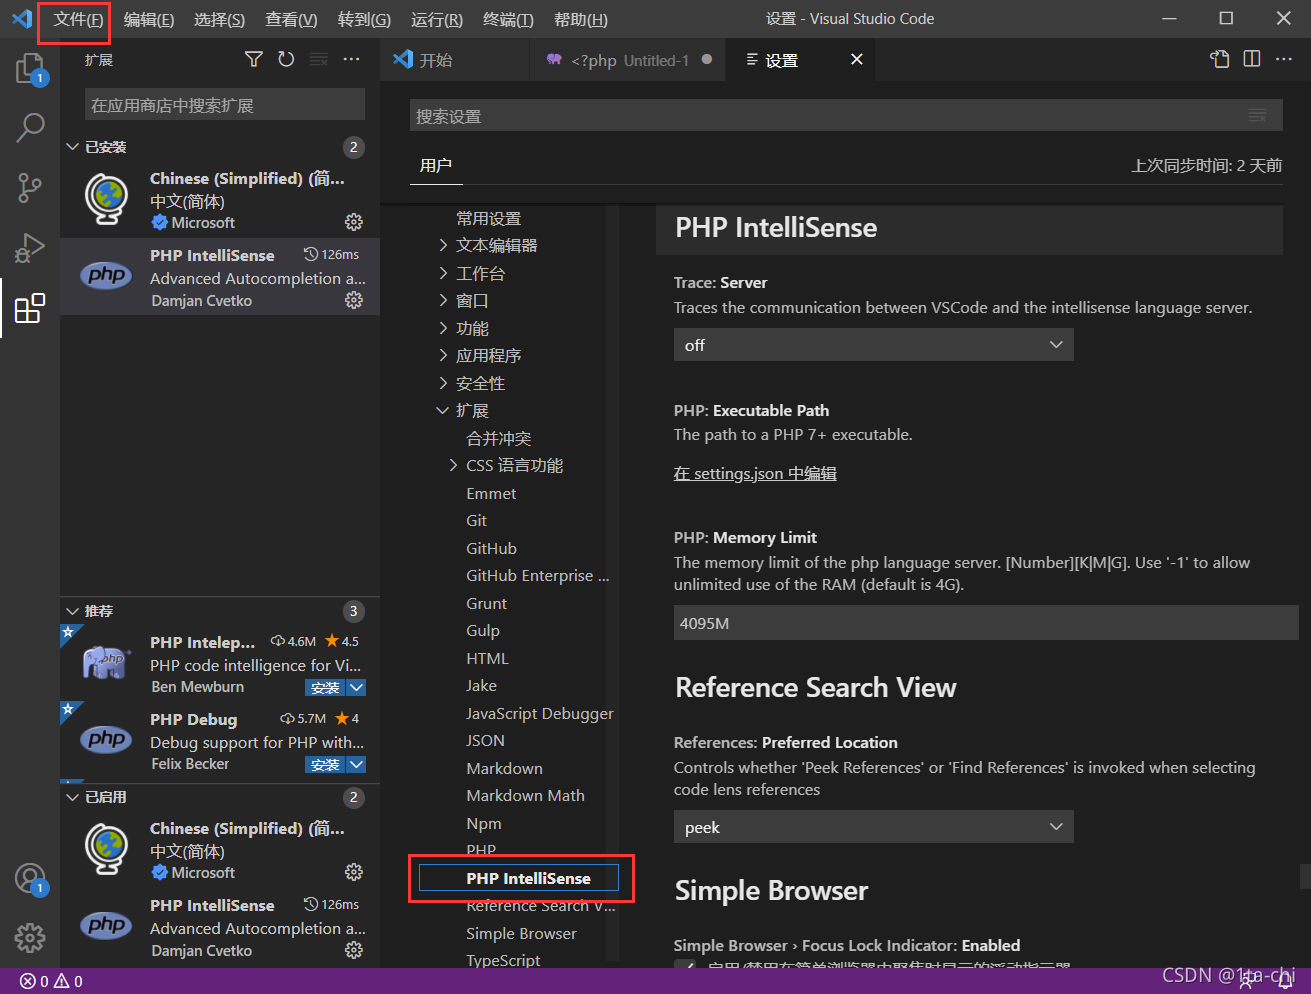The height and width of the screenshot is (994, 1311).
Task: Click 在 settings.json 中编辑 link
Action: click(755, 473)
